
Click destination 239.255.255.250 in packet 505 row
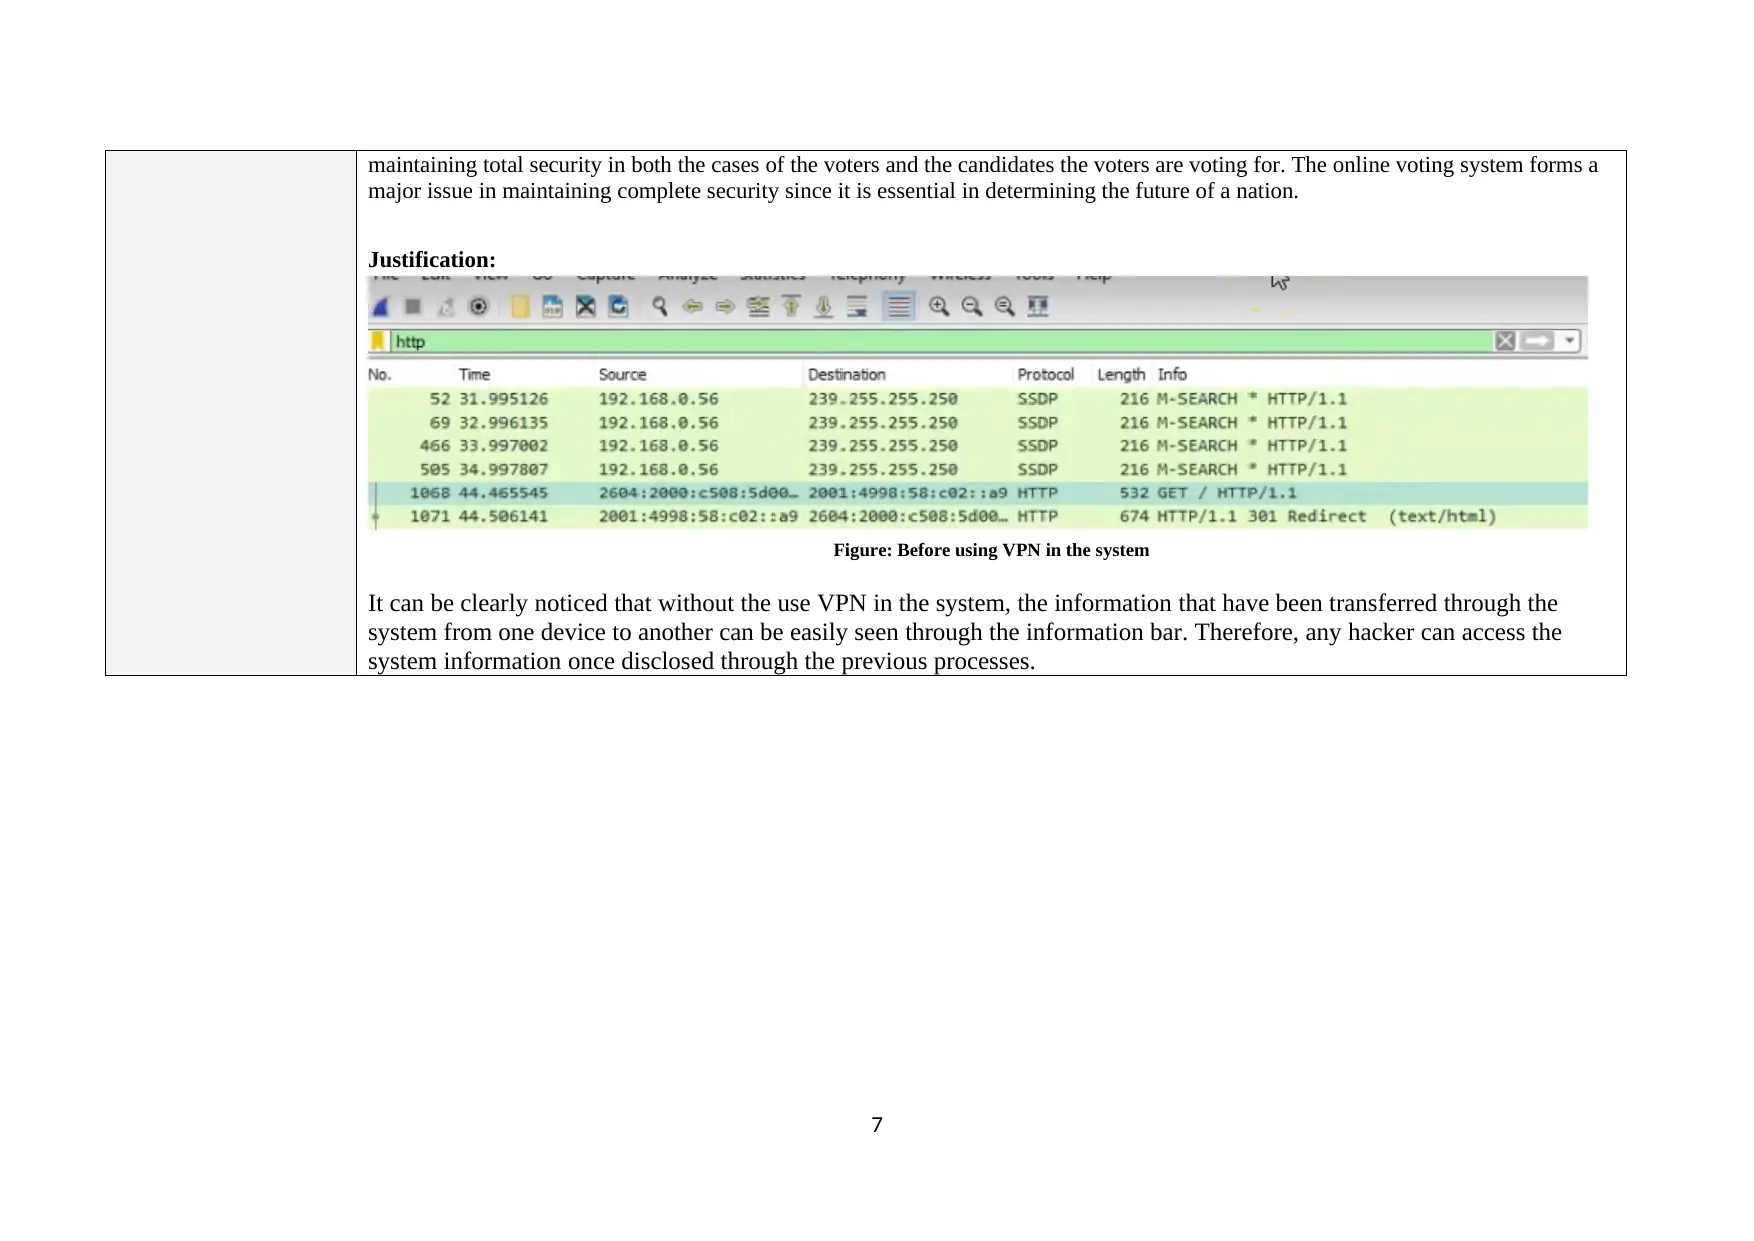point(883,470)
